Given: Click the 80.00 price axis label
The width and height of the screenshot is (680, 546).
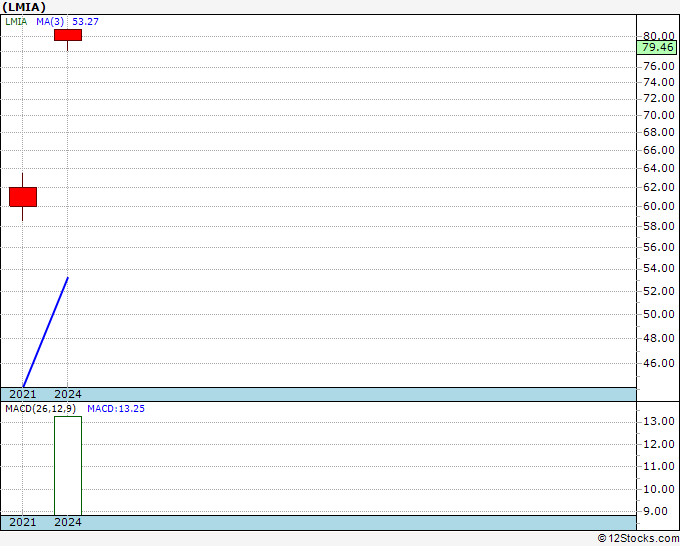Looking at the screenshot, I should pyautogui.click(x=659, y=36).
